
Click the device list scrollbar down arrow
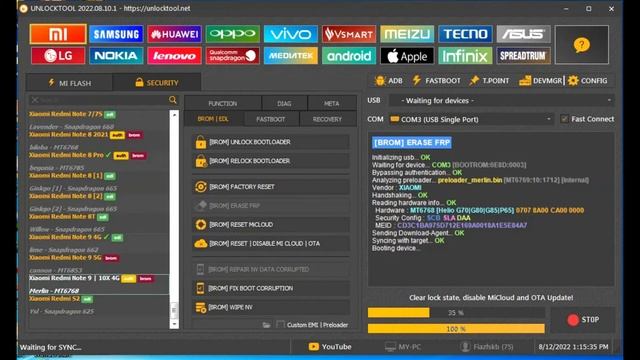point(174,324)
